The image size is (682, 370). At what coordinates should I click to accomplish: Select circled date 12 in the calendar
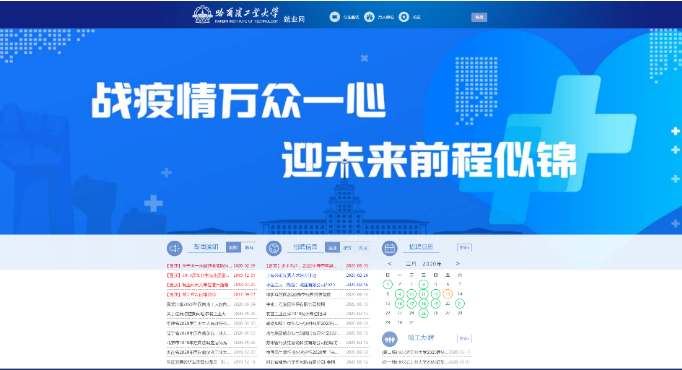pyautogui.click(x=435, y=294)
